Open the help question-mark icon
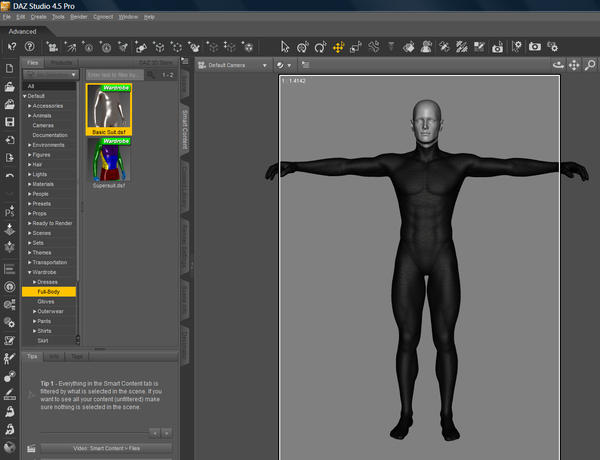Viewport: 600px width, 460px height. [29, 47]
